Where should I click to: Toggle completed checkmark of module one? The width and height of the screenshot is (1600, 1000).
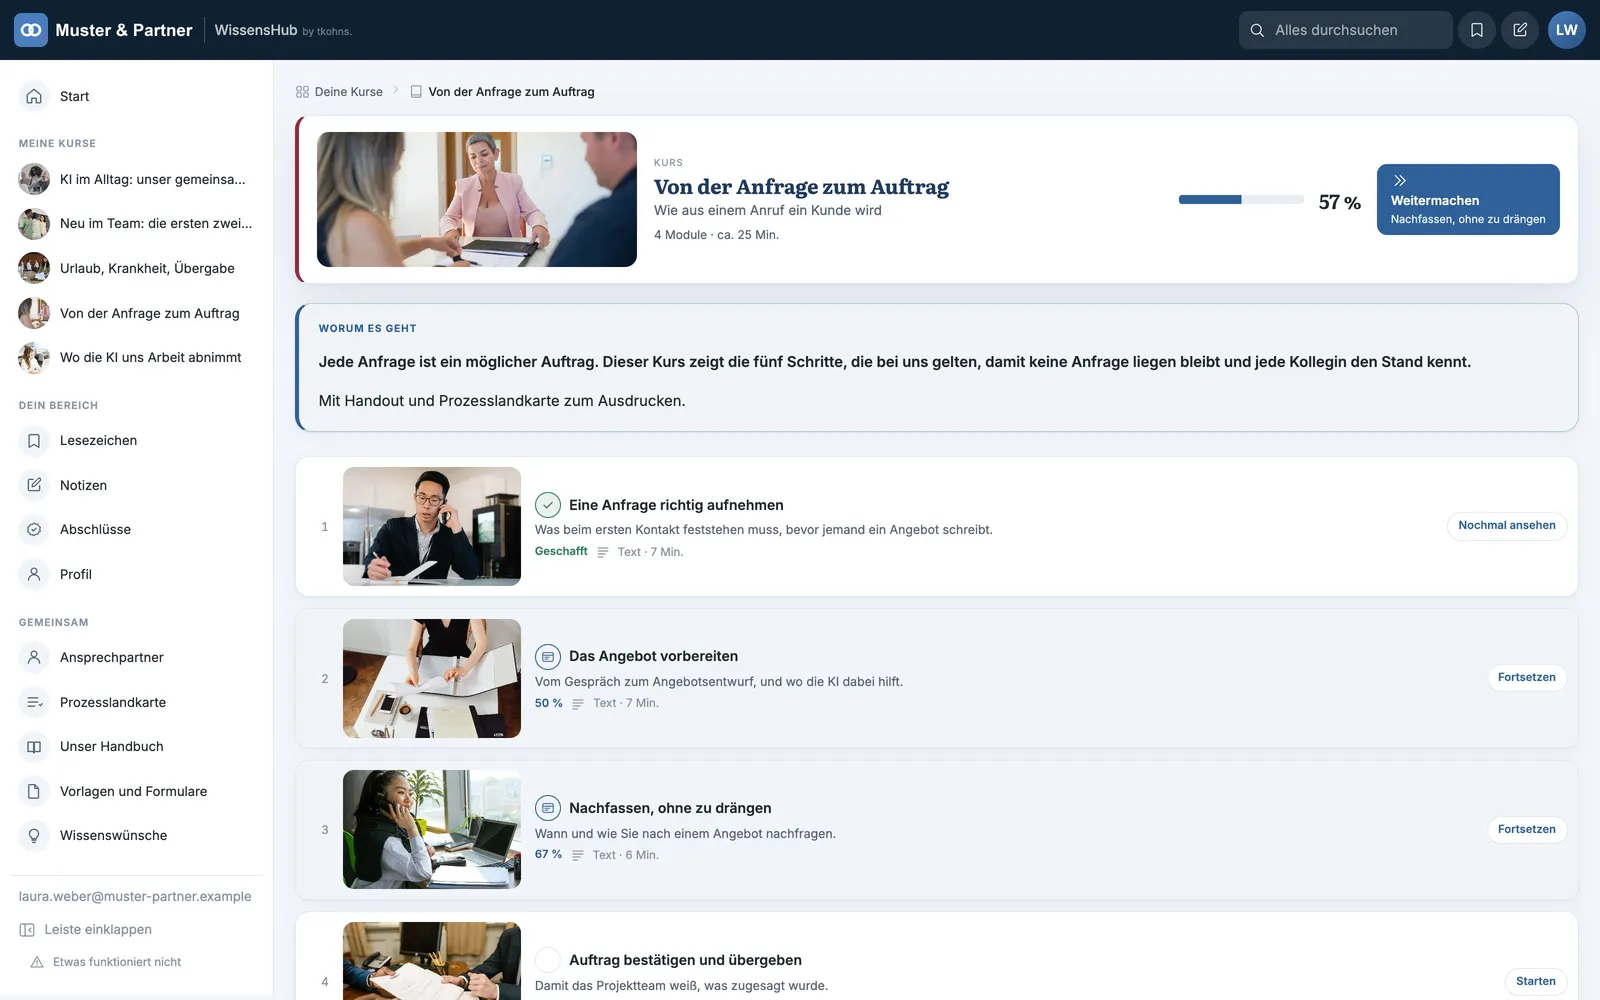tap(548, 505)
